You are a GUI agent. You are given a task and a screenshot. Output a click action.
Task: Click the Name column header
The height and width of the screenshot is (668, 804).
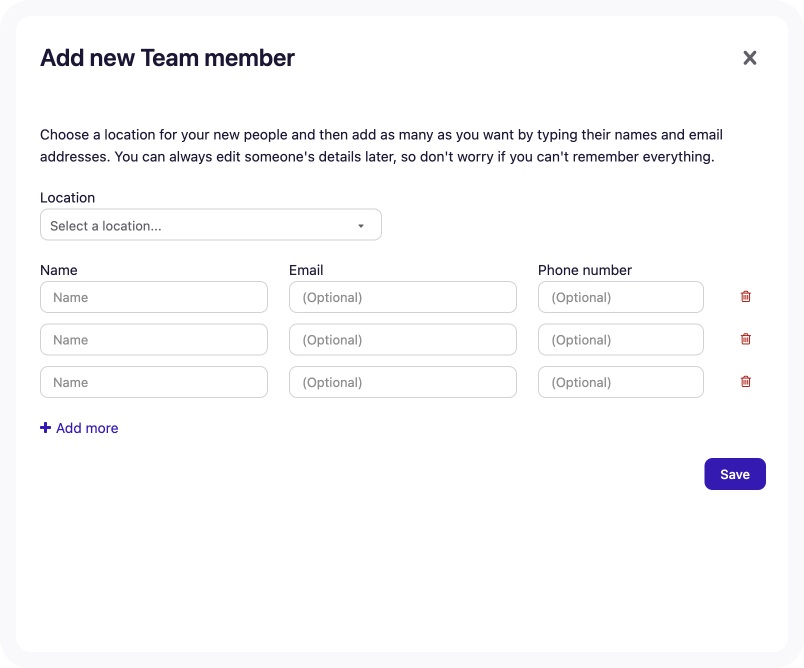58,270
